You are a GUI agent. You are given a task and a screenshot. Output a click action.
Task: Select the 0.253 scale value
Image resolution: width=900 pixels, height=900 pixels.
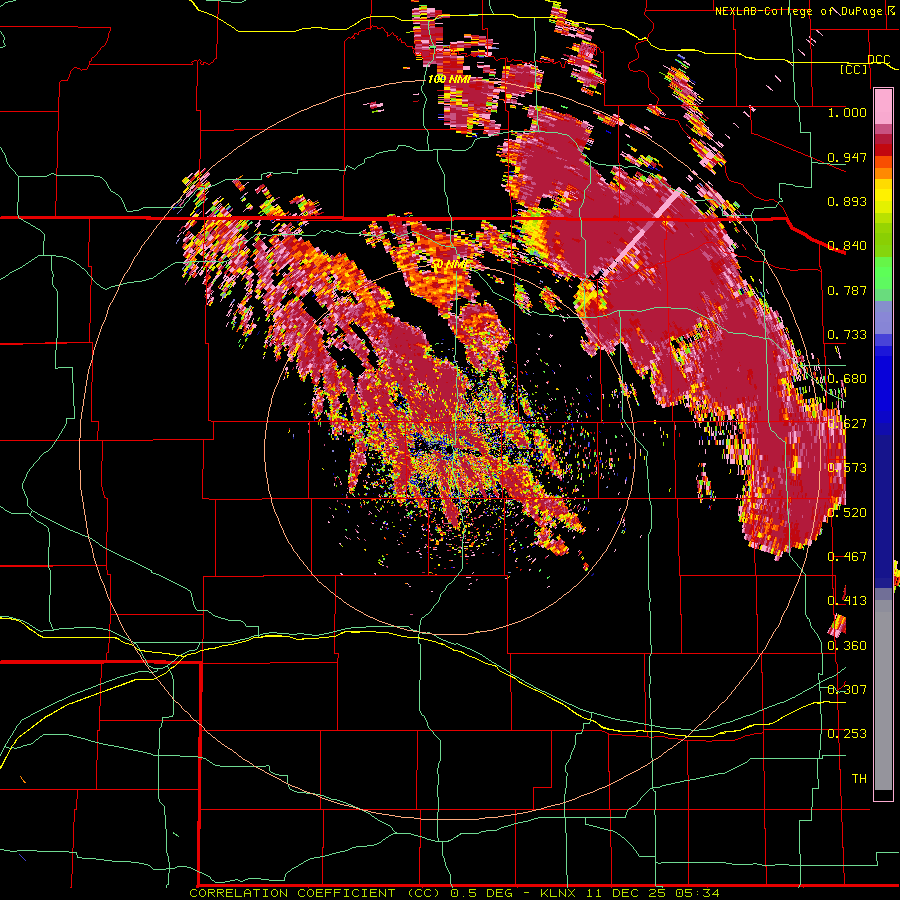pyautogui.click(x=847, y=734)
